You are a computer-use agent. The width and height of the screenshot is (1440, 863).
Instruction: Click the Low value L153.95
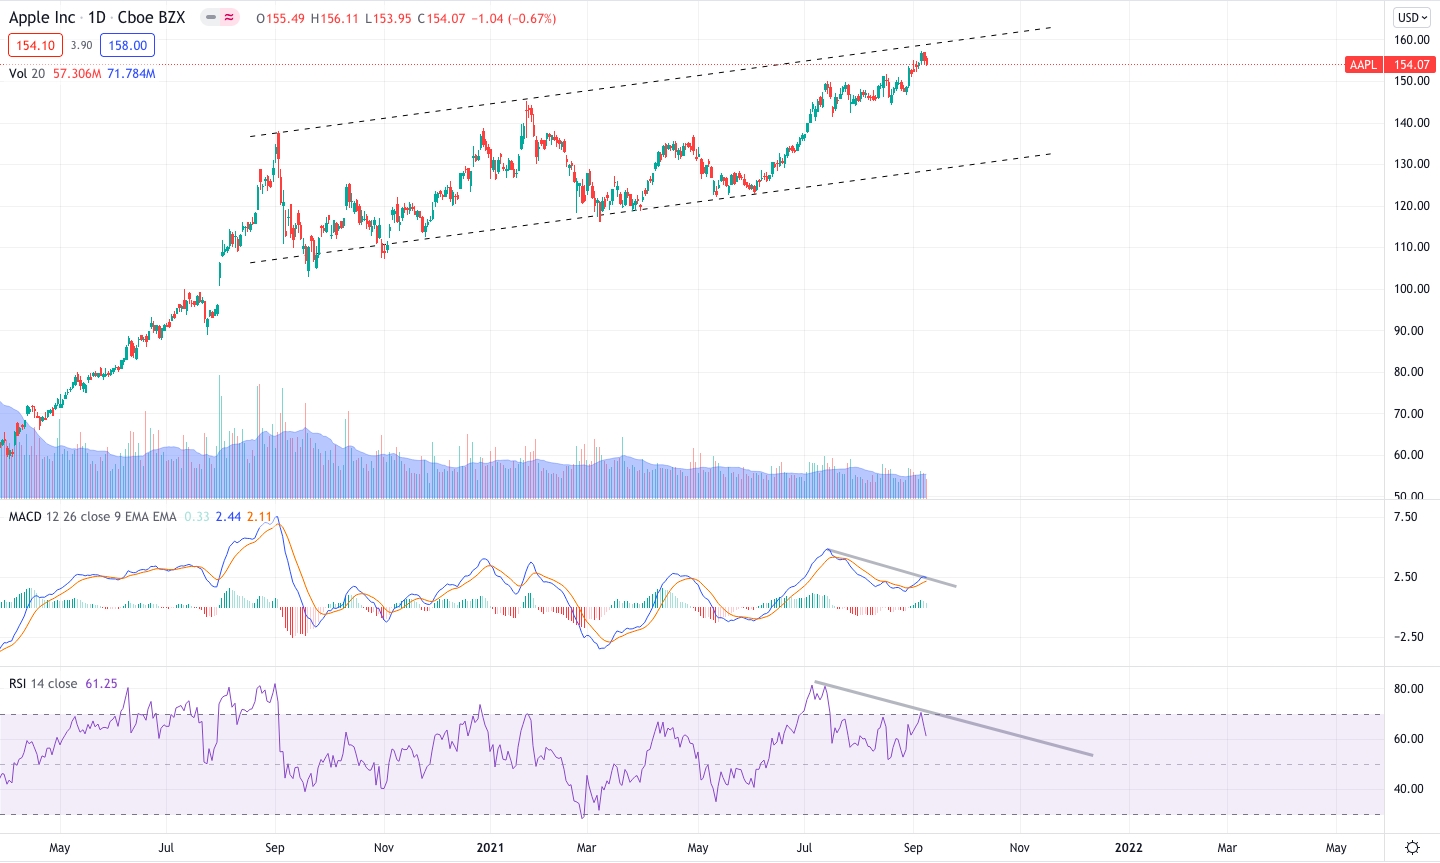388,18
